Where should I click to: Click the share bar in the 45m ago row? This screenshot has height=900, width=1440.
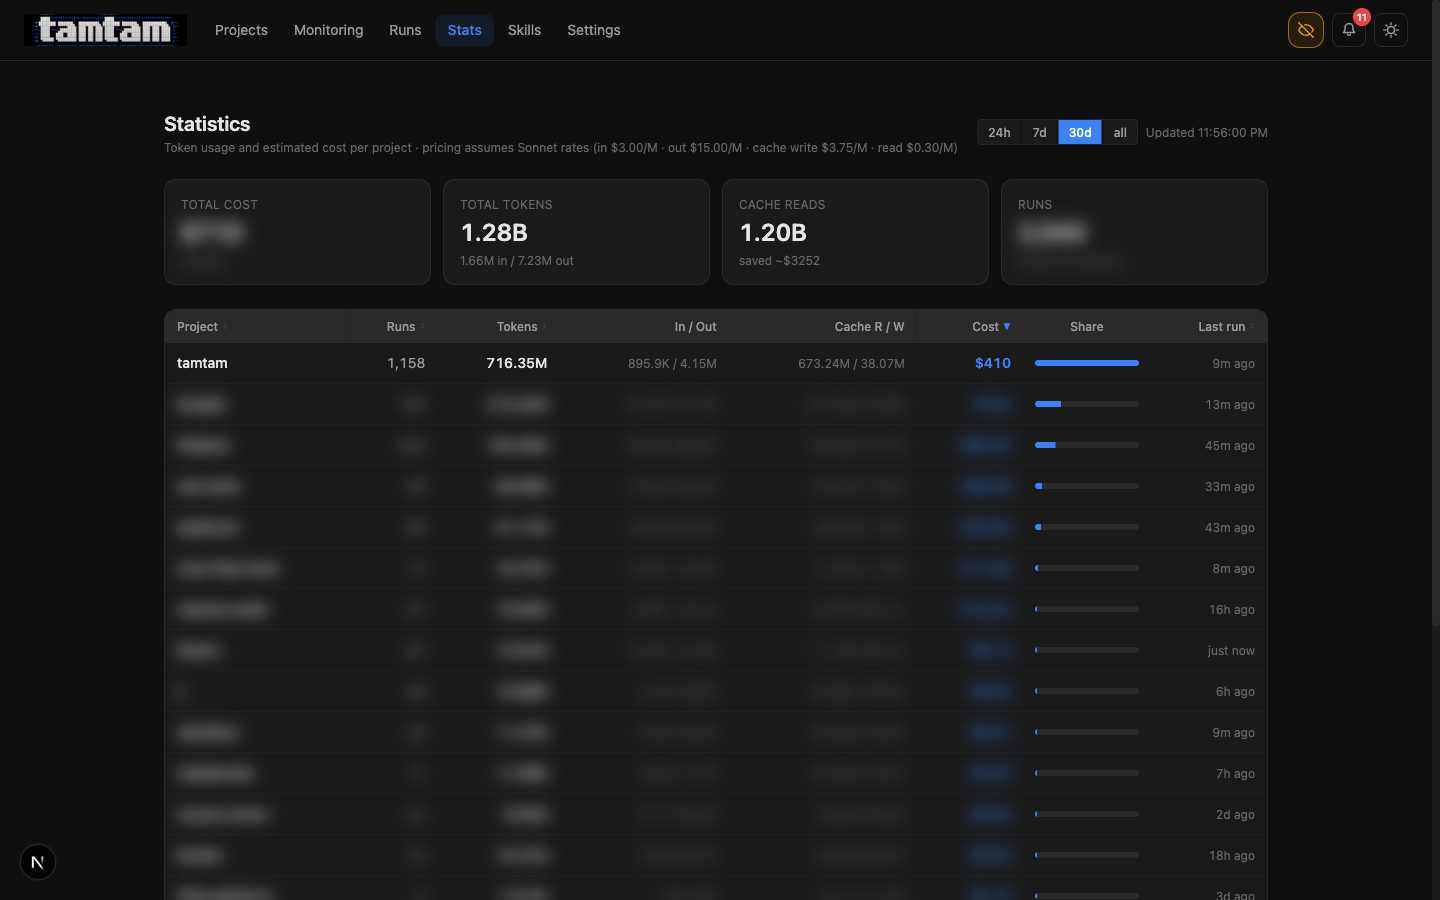(x=1087, y=445)
